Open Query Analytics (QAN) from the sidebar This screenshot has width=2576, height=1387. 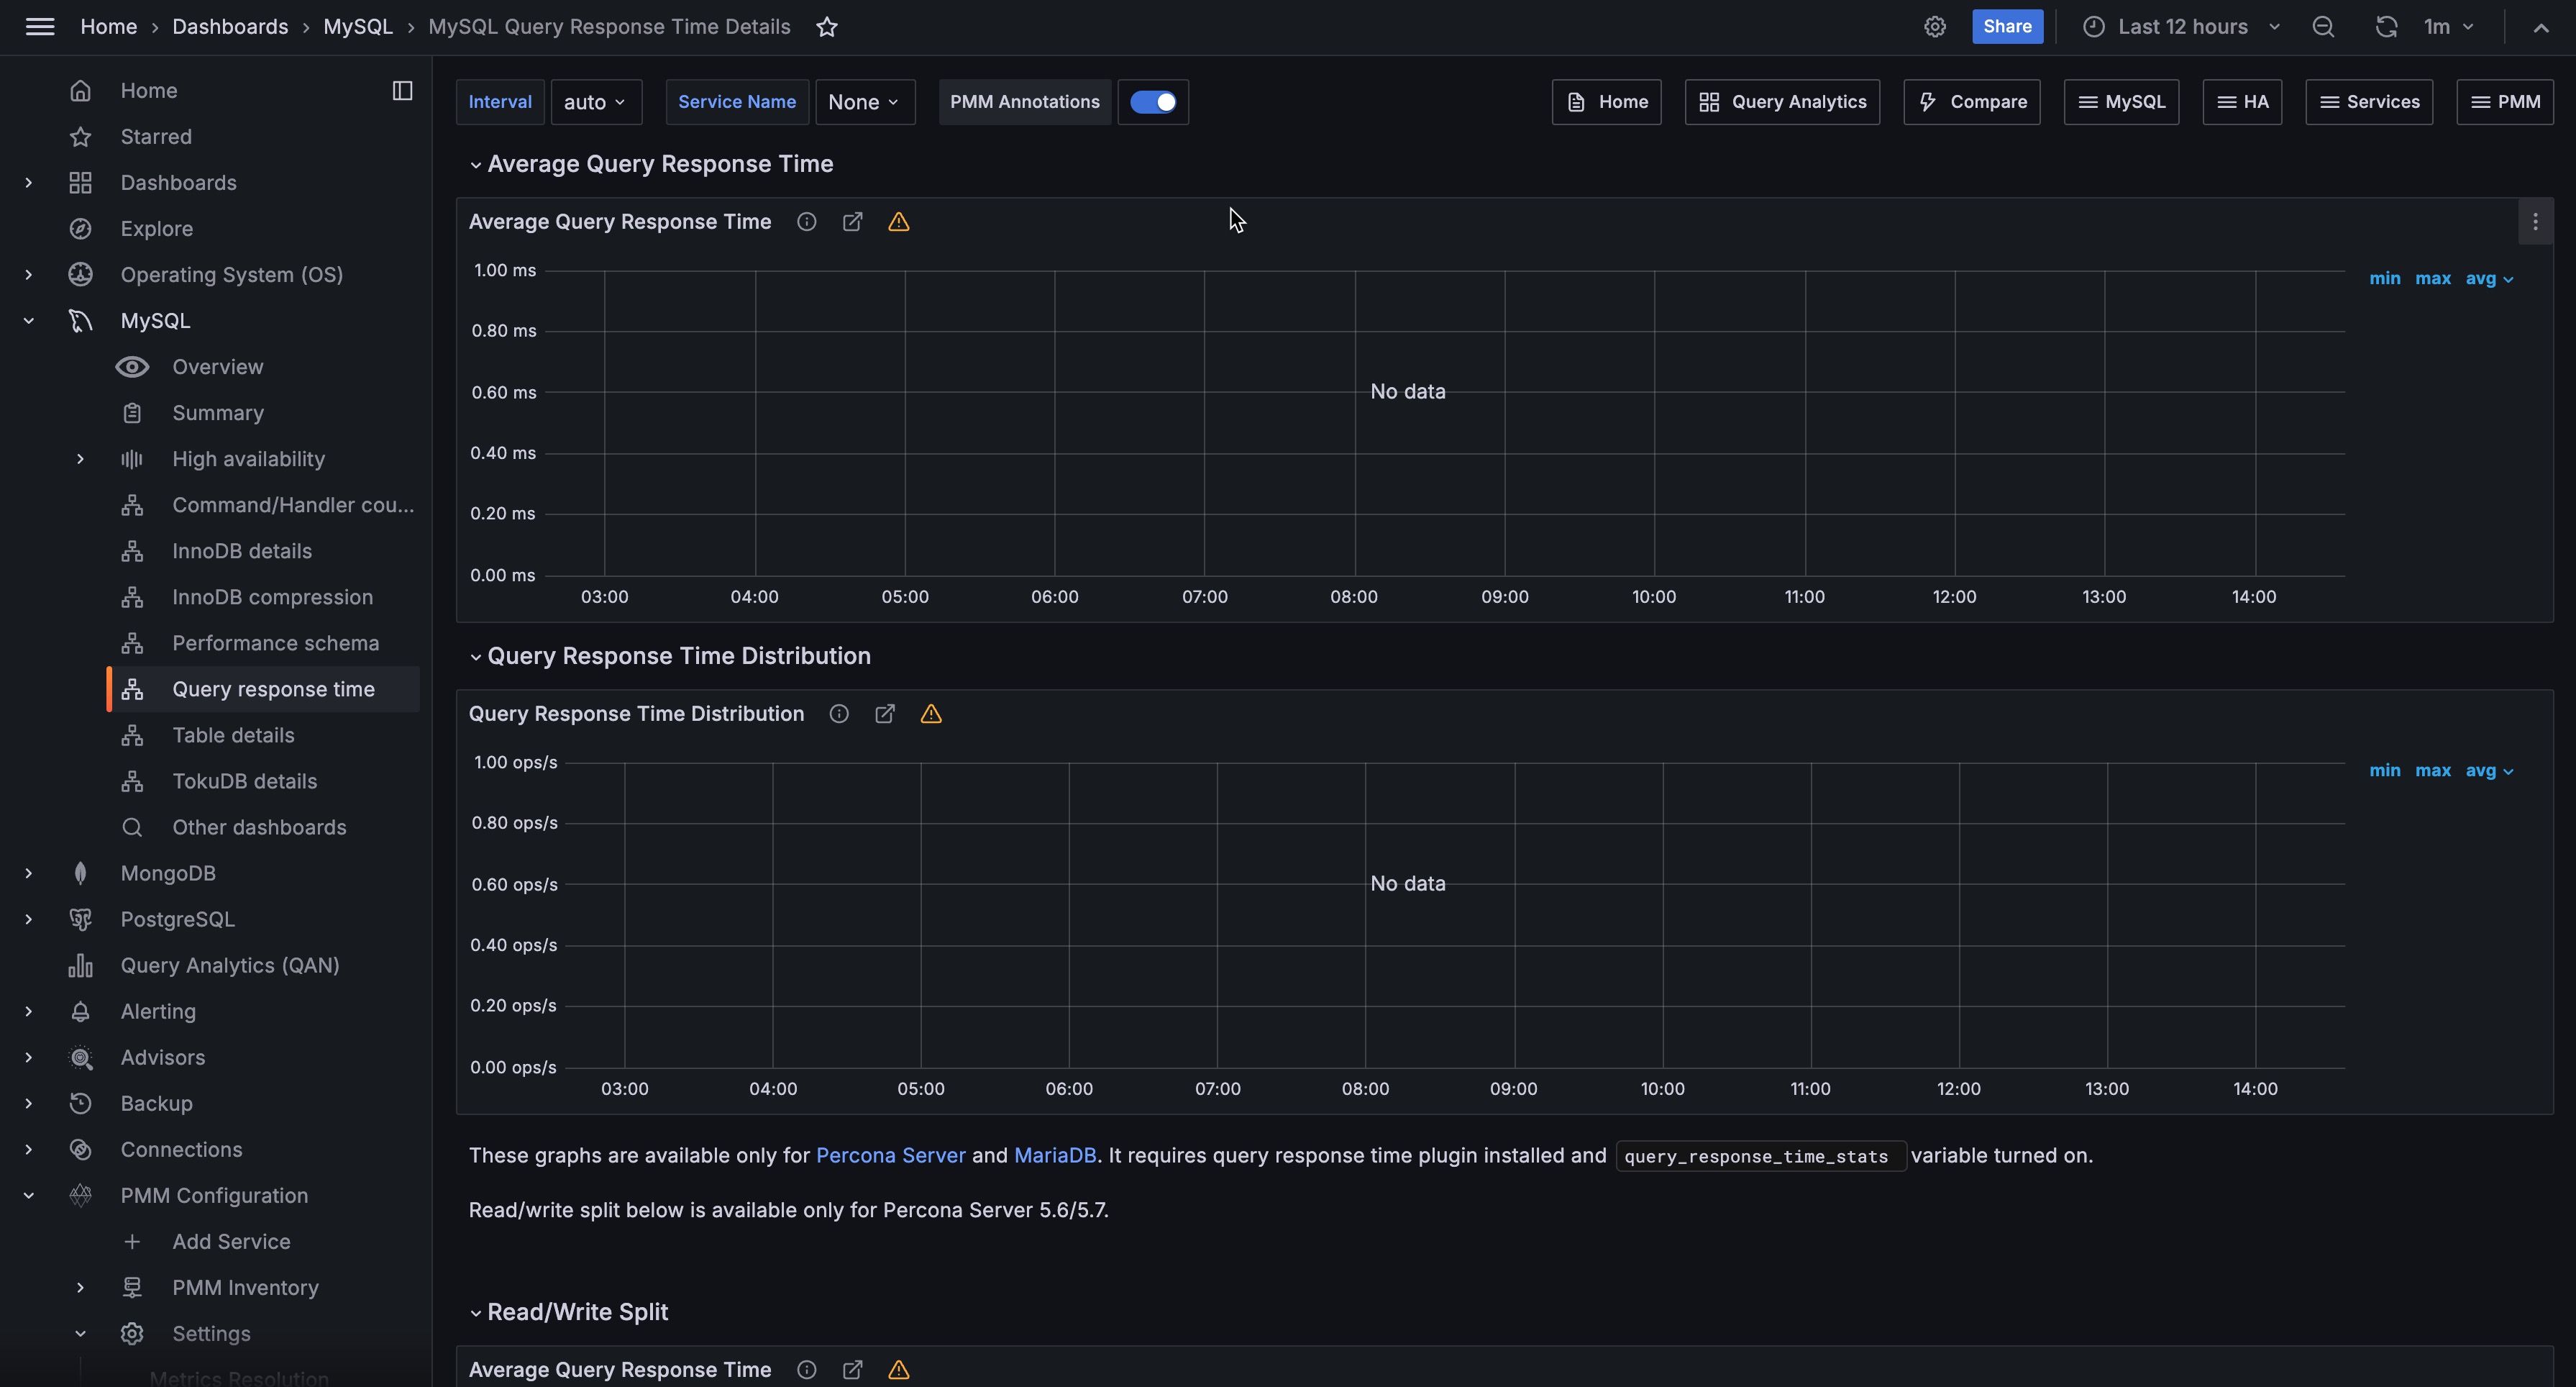tap(229, 965)
